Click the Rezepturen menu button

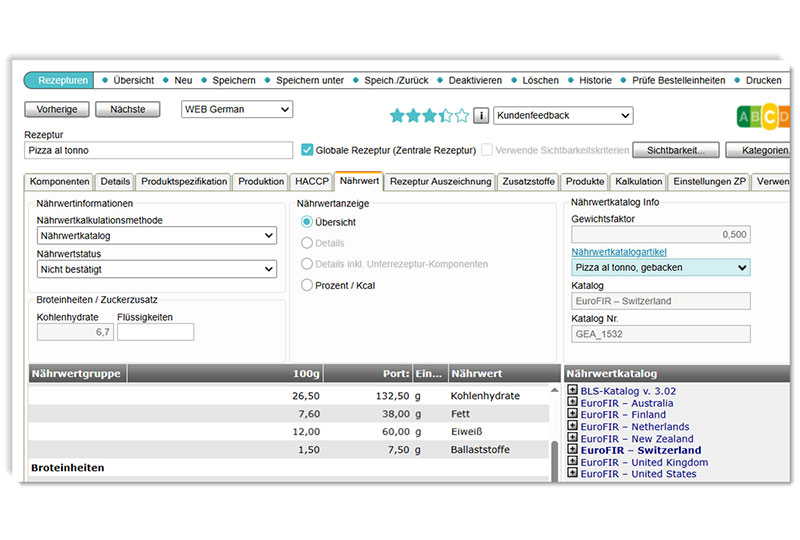click(59, 80)
